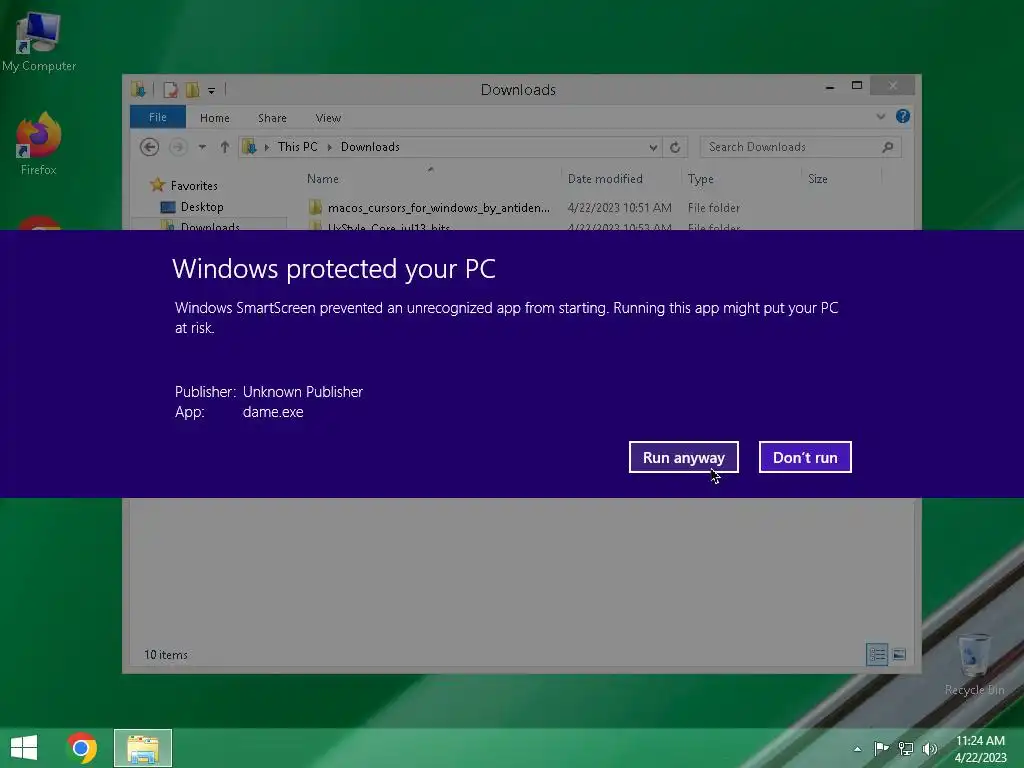Select the macos_cursors_for_windows_by_antiden folder
1024x768 pixels.
coord(438,208)
